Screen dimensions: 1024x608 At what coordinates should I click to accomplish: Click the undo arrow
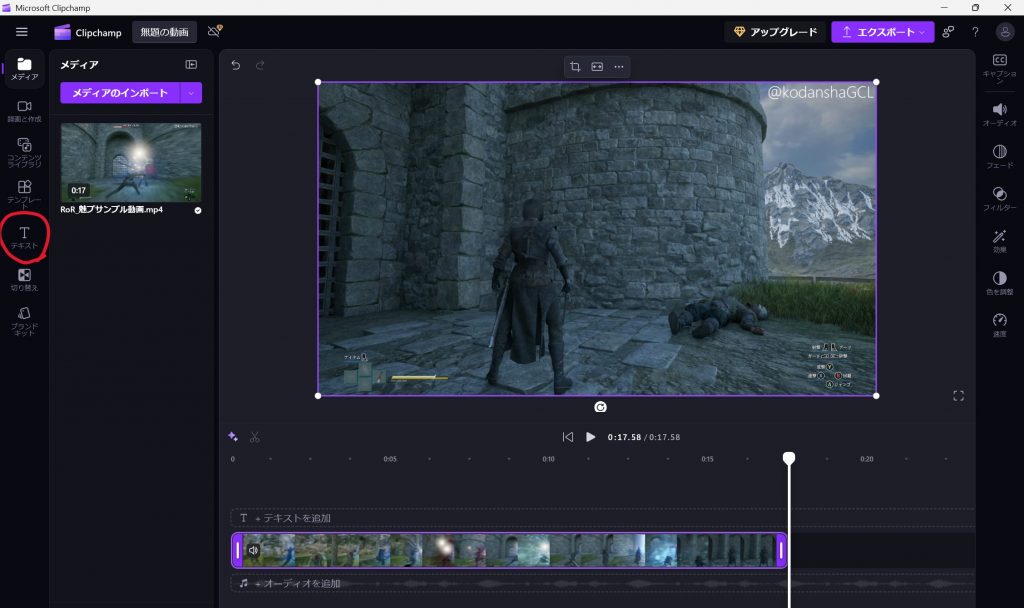click(236, 65)
